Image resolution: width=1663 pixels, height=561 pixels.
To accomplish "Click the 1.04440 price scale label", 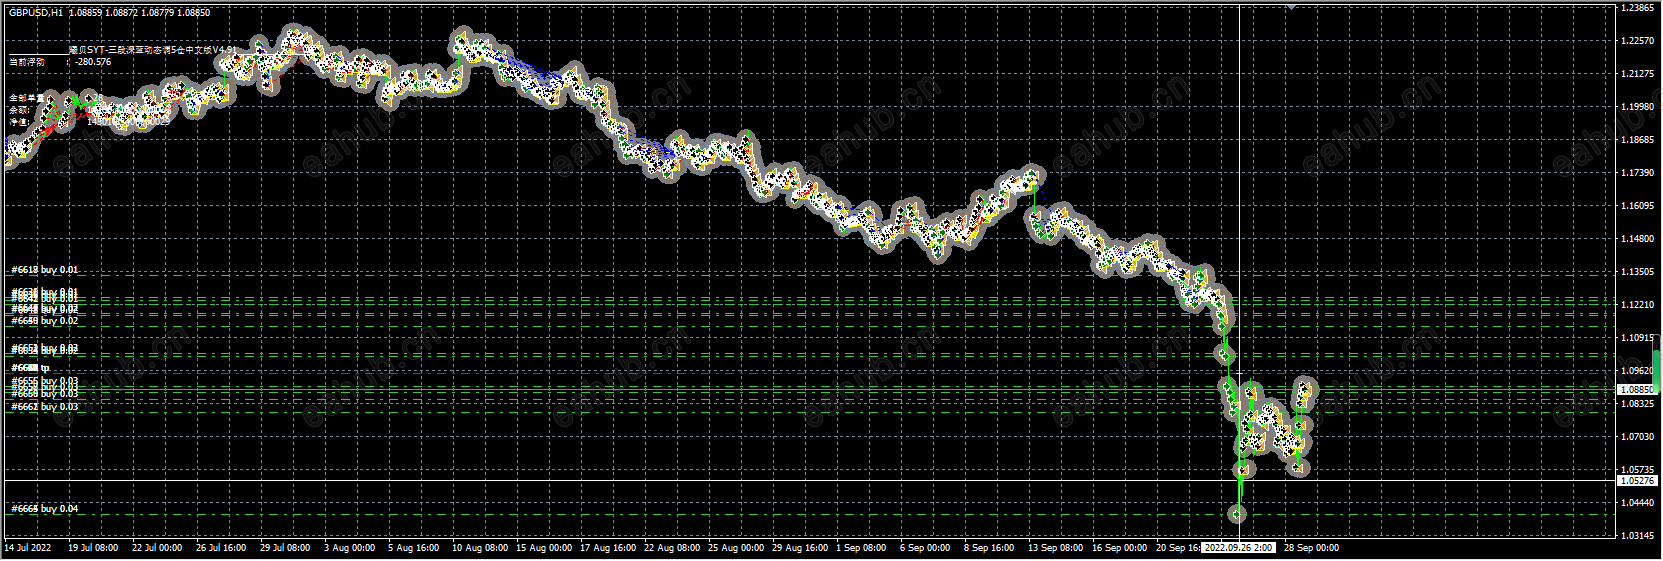I will point(1637,503).
